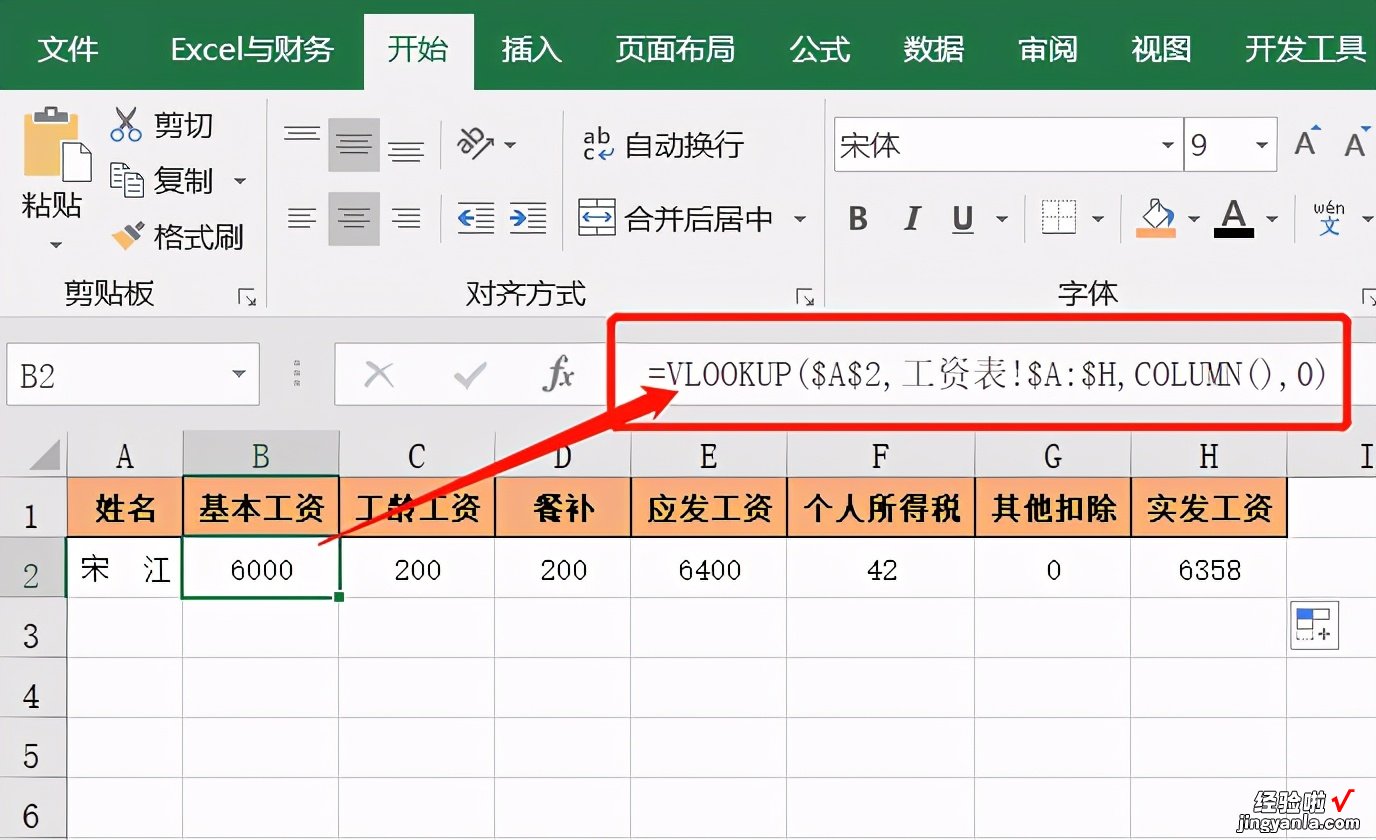This screenshot has height=840, width=1376.
Task: Apply the font color A
Action: pos(1235,218)
